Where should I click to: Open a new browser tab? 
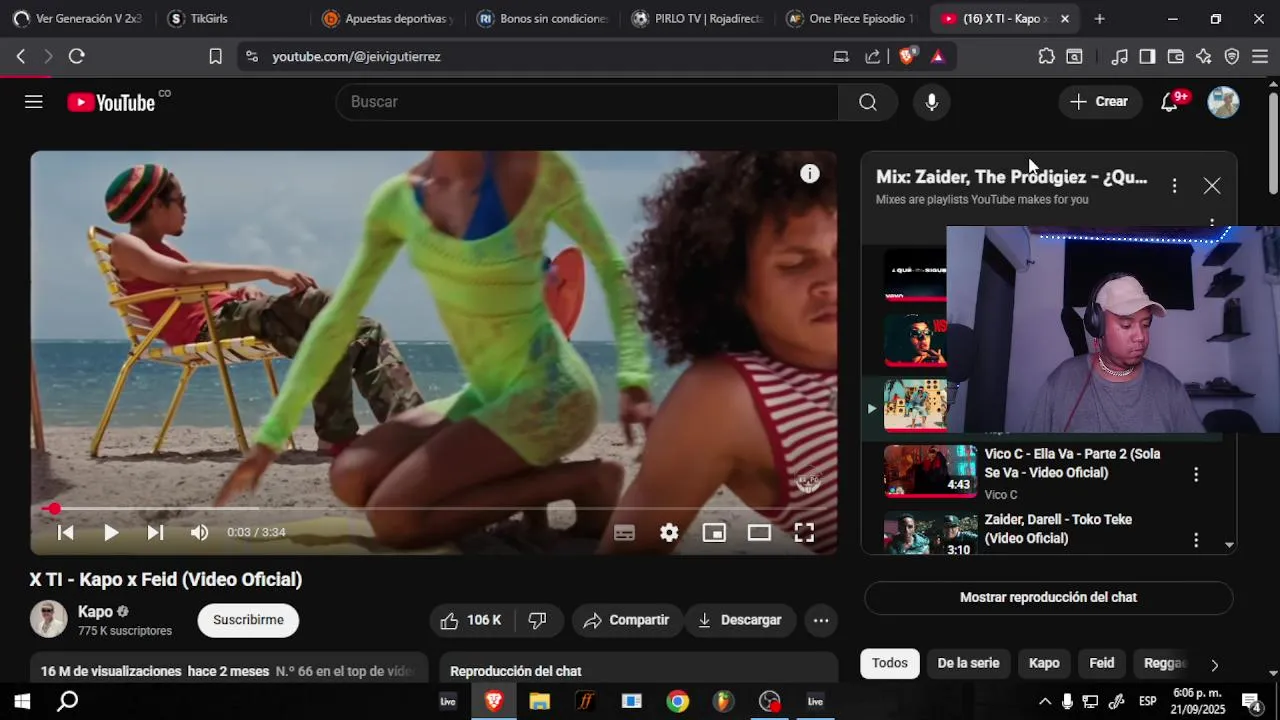[x=1099, y=19]
